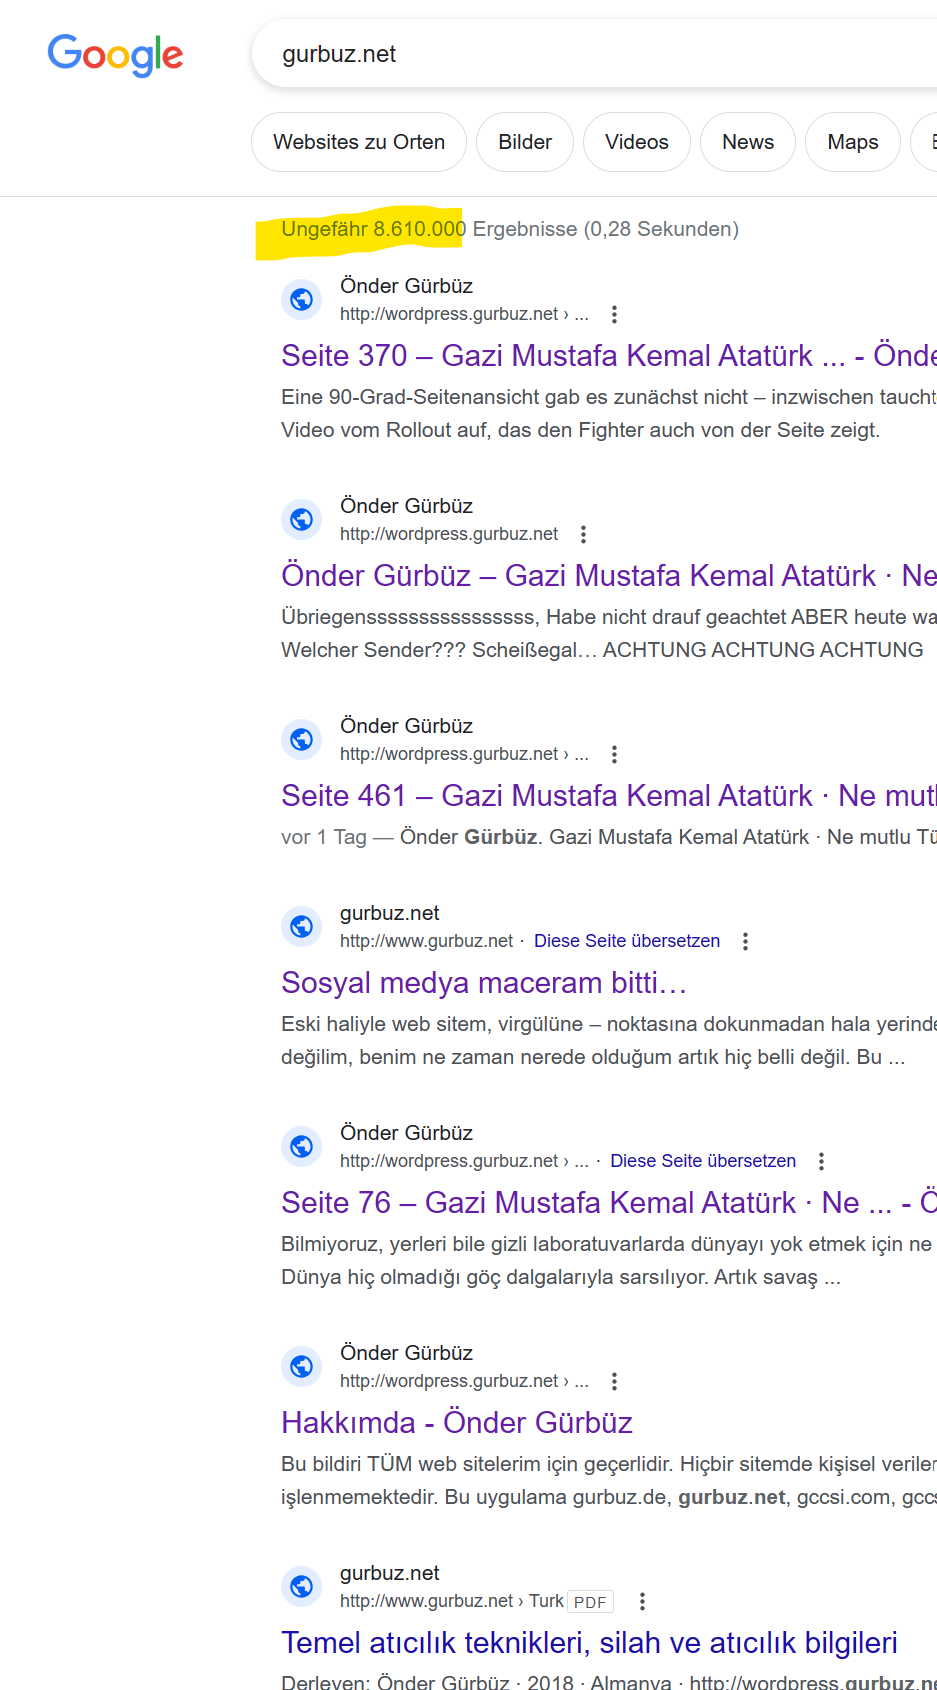Screen dimensions: 937x1690
Task: Click the vor 1 Tag snippet text
Action: pyautogui.click(x=609, y=837)
